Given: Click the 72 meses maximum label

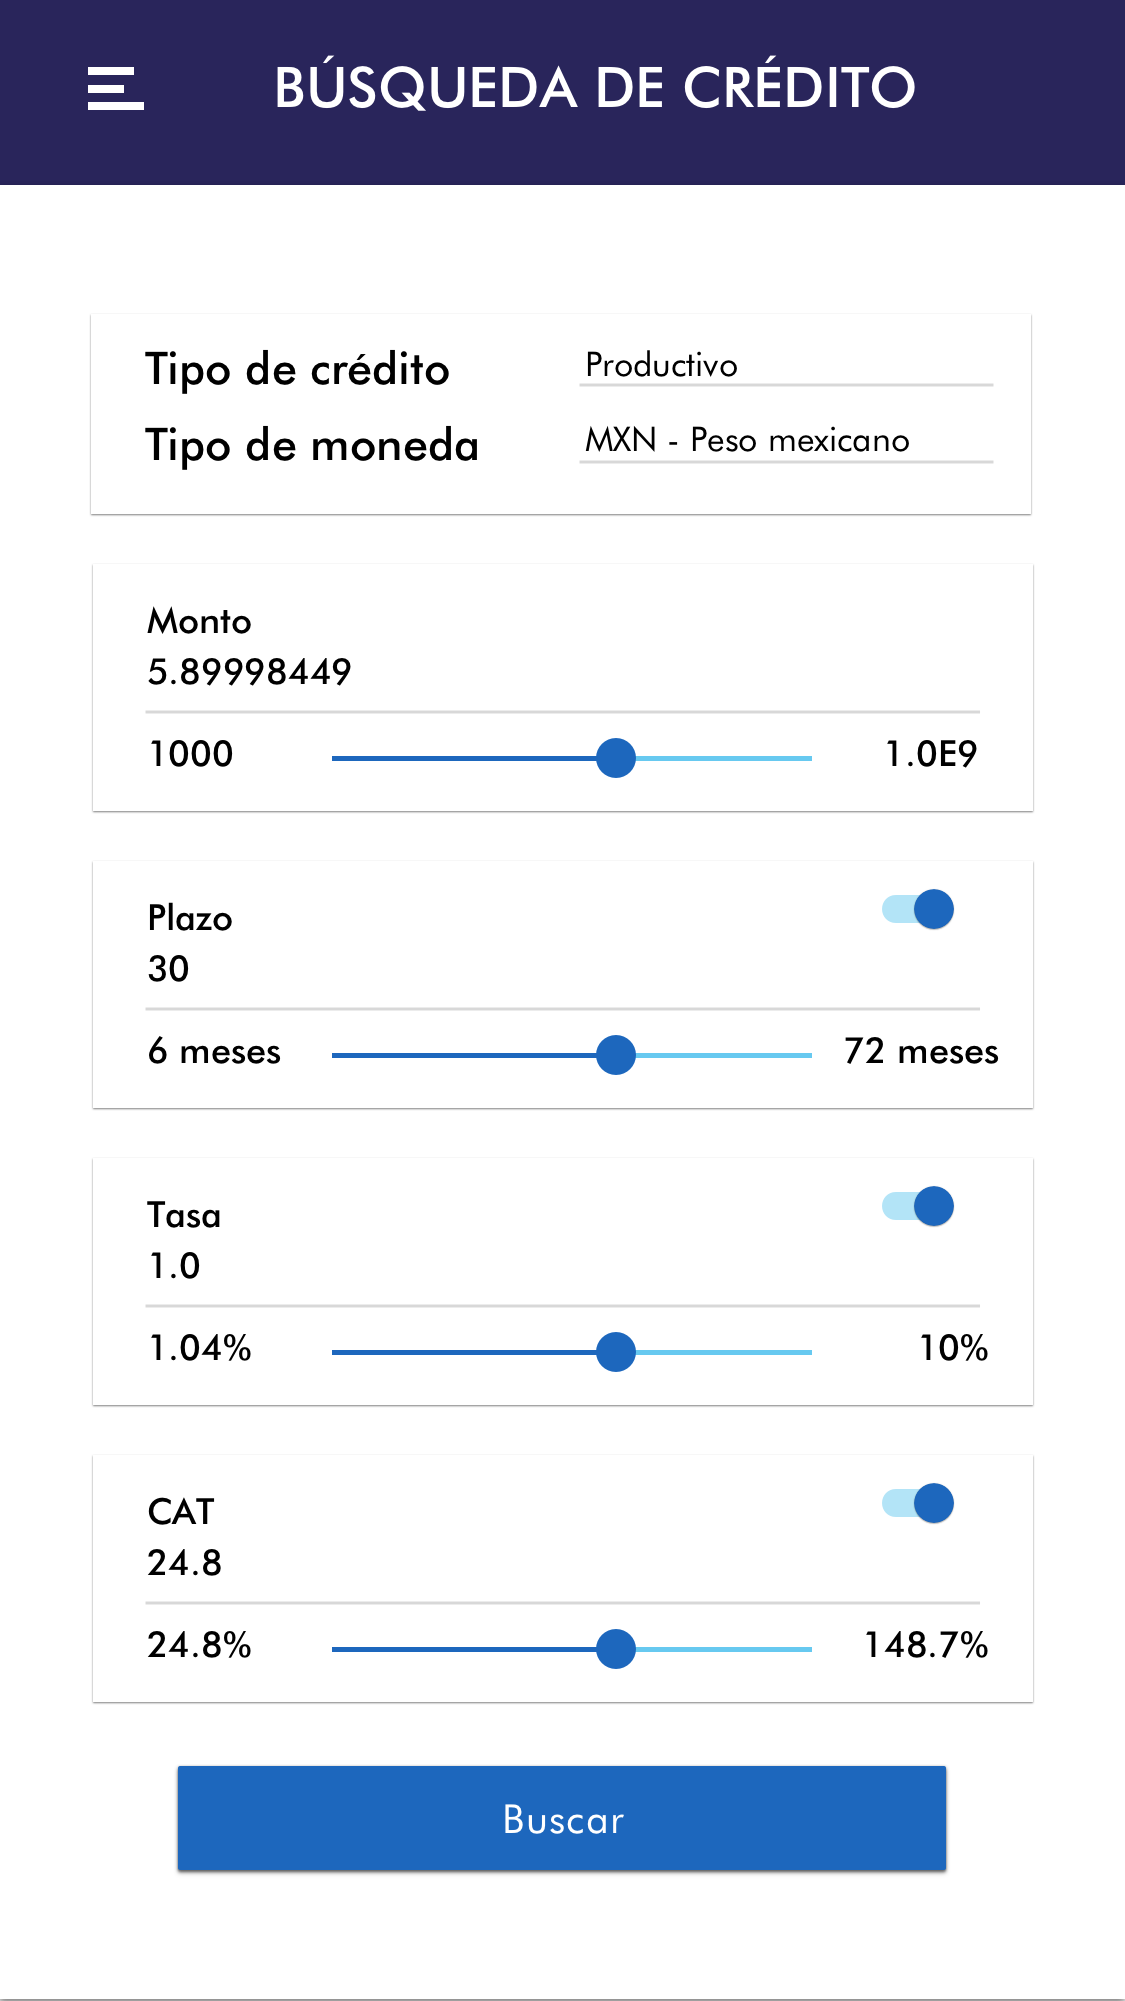Looking at the screenshot, I should (921, 1052).
